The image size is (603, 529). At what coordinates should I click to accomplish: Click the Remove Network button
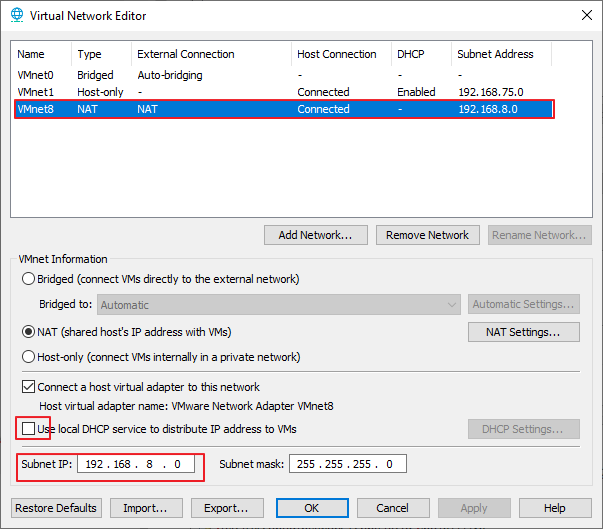(428, 235)
